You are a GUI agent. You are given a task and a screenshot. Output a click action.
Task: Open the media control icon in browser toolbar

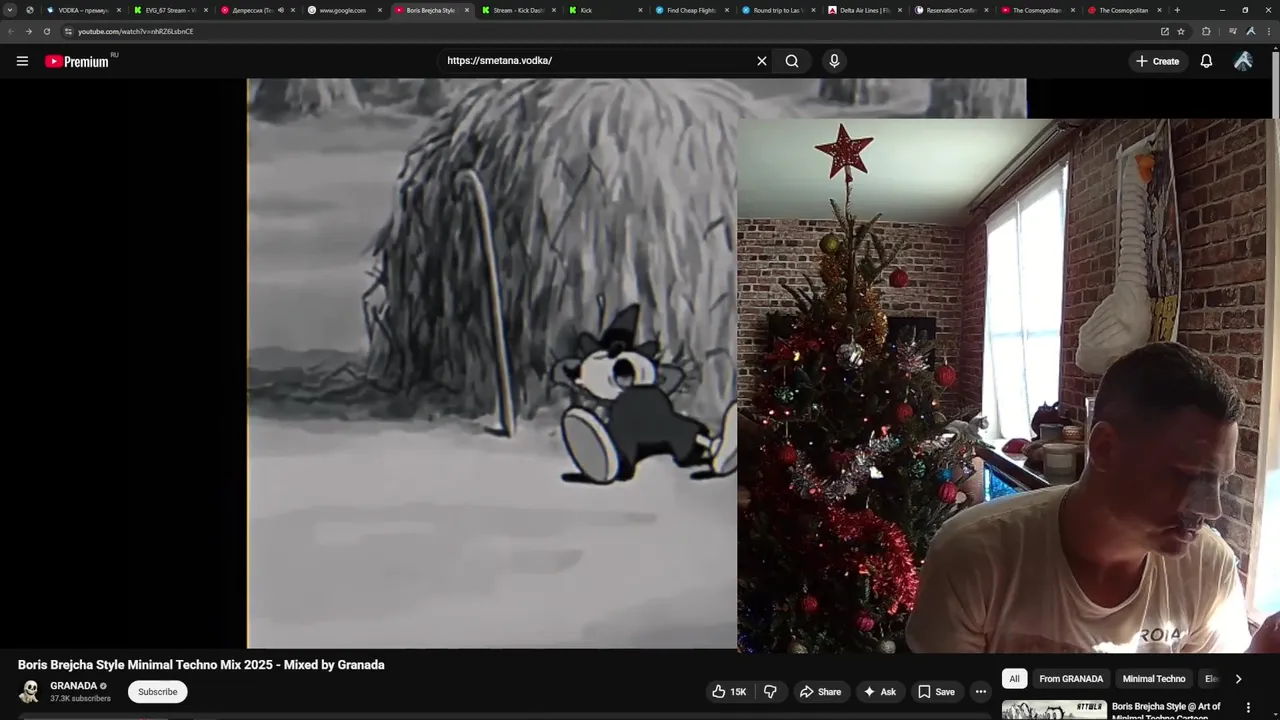coord(1232,31)
